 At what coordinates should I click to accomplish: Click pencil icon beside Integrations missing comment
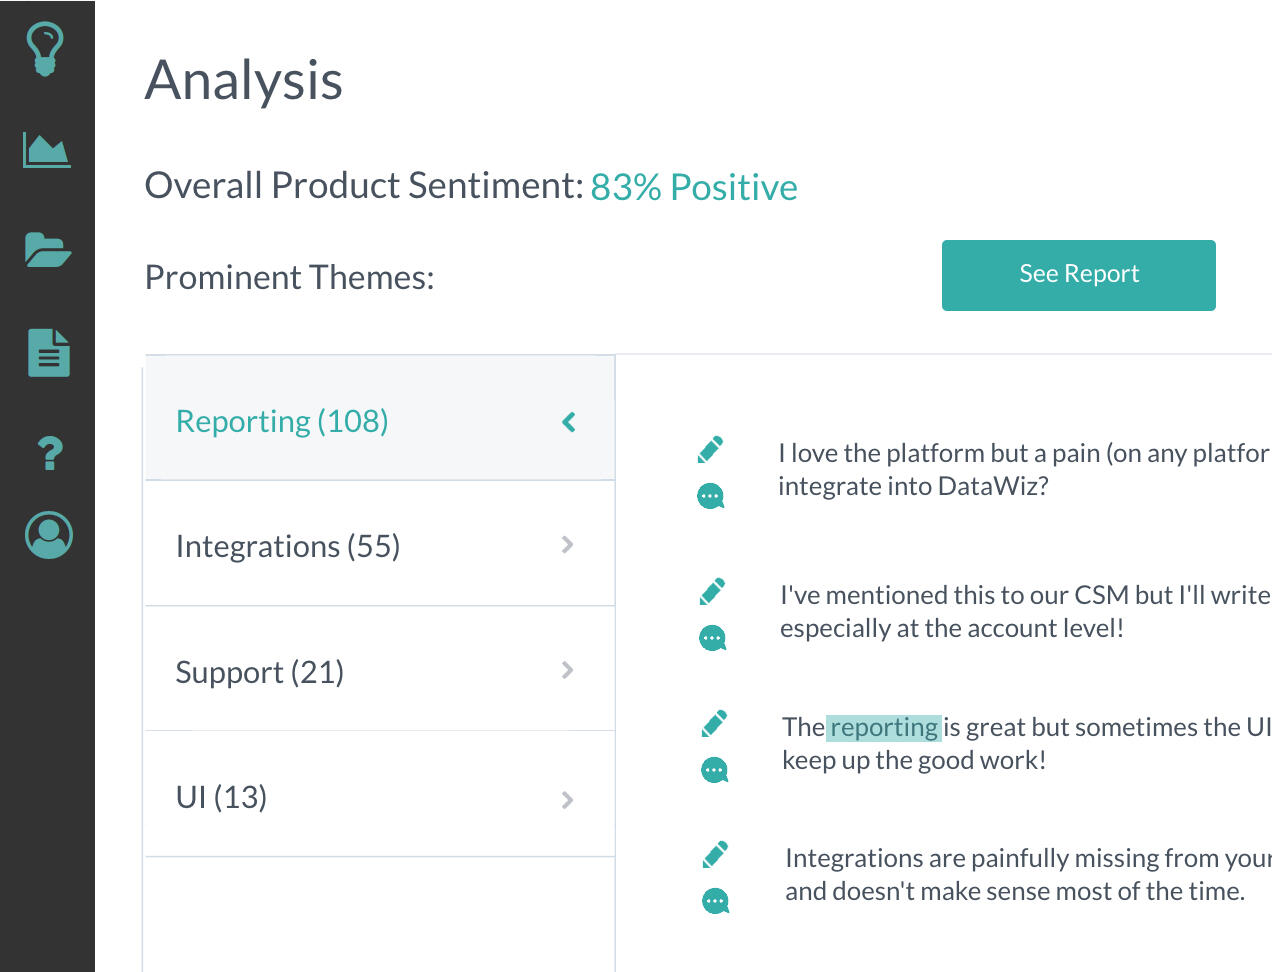715,855
